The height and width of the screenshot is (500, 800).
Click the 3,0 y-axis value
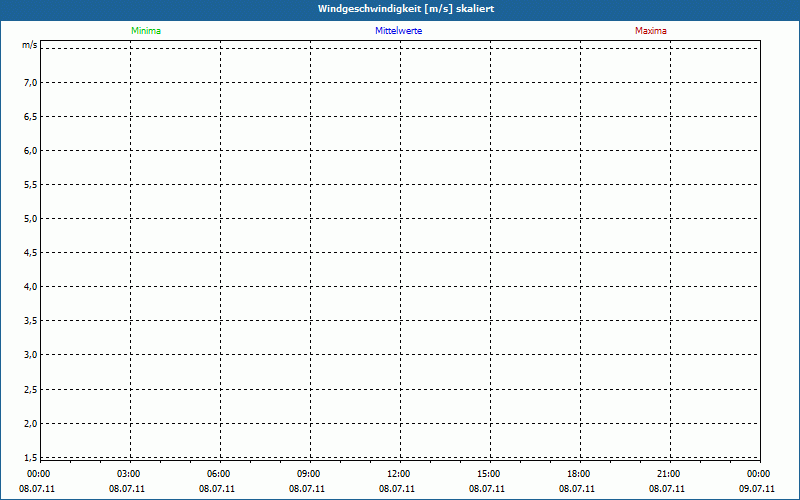click(x=31, y=355)
